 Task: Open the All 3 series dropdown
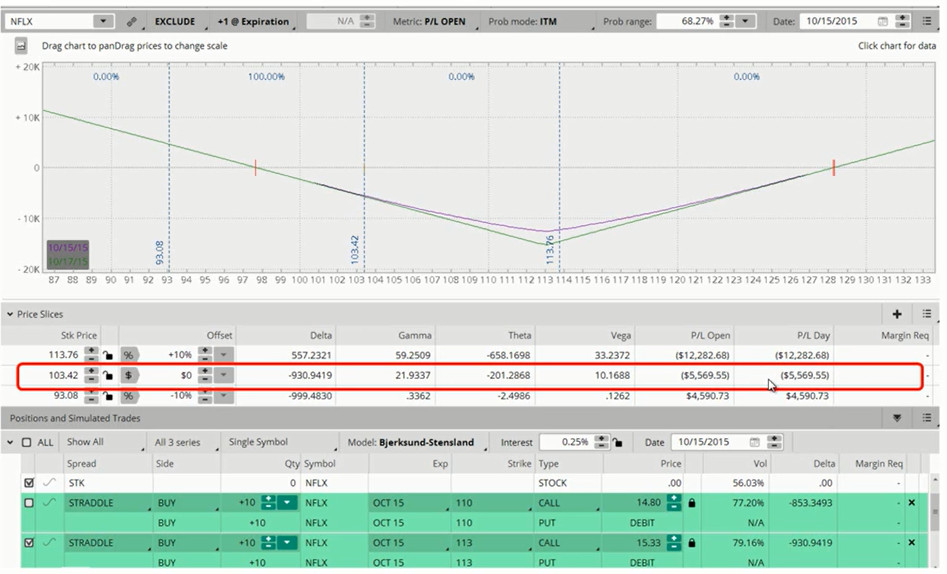coord(184,442)
